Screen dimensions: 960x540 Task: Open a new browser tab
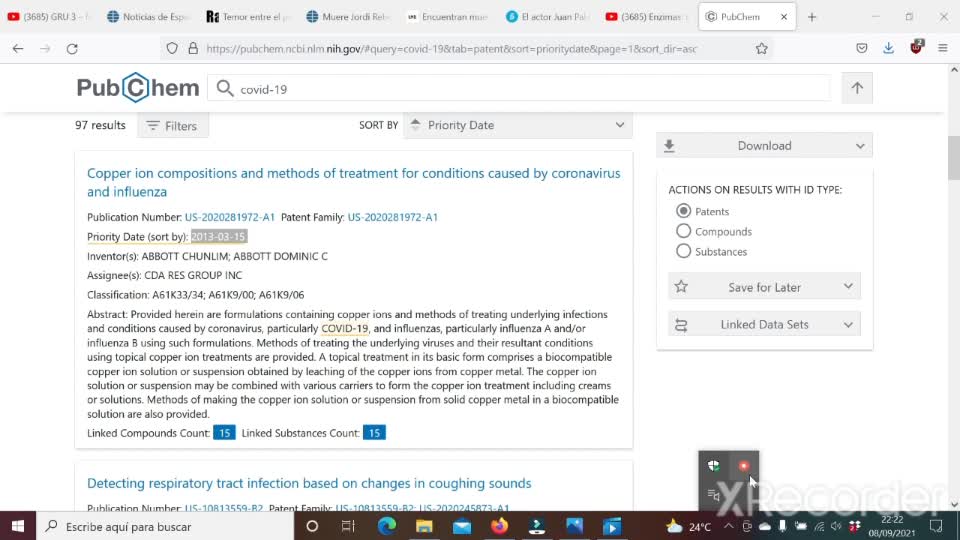(x=812, y=17)
